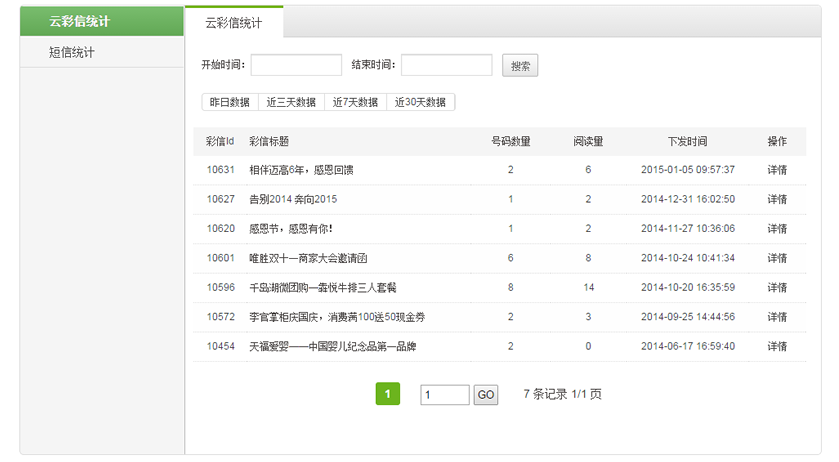This screenshot has height=462, width=839.
Task: Click timestamp 2014-09-25 14:44:56
Action: (688, 317)
